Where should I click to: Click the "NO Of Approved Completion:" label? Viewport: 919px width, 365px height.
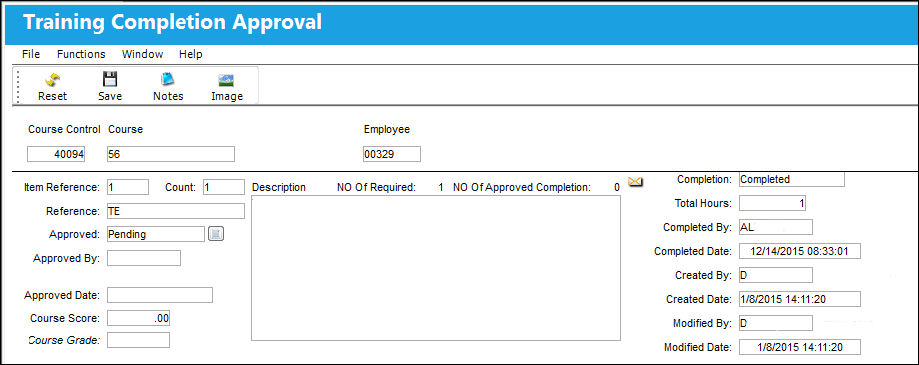pos(522,187)
